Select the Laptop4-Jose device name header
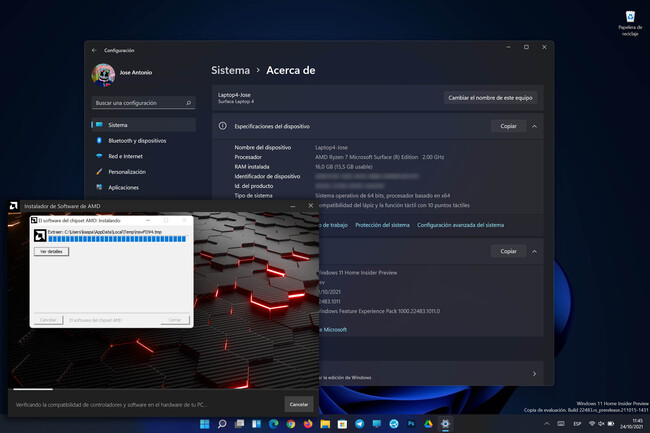Viewport: 650px width, 433px height. tap(234, 95)
